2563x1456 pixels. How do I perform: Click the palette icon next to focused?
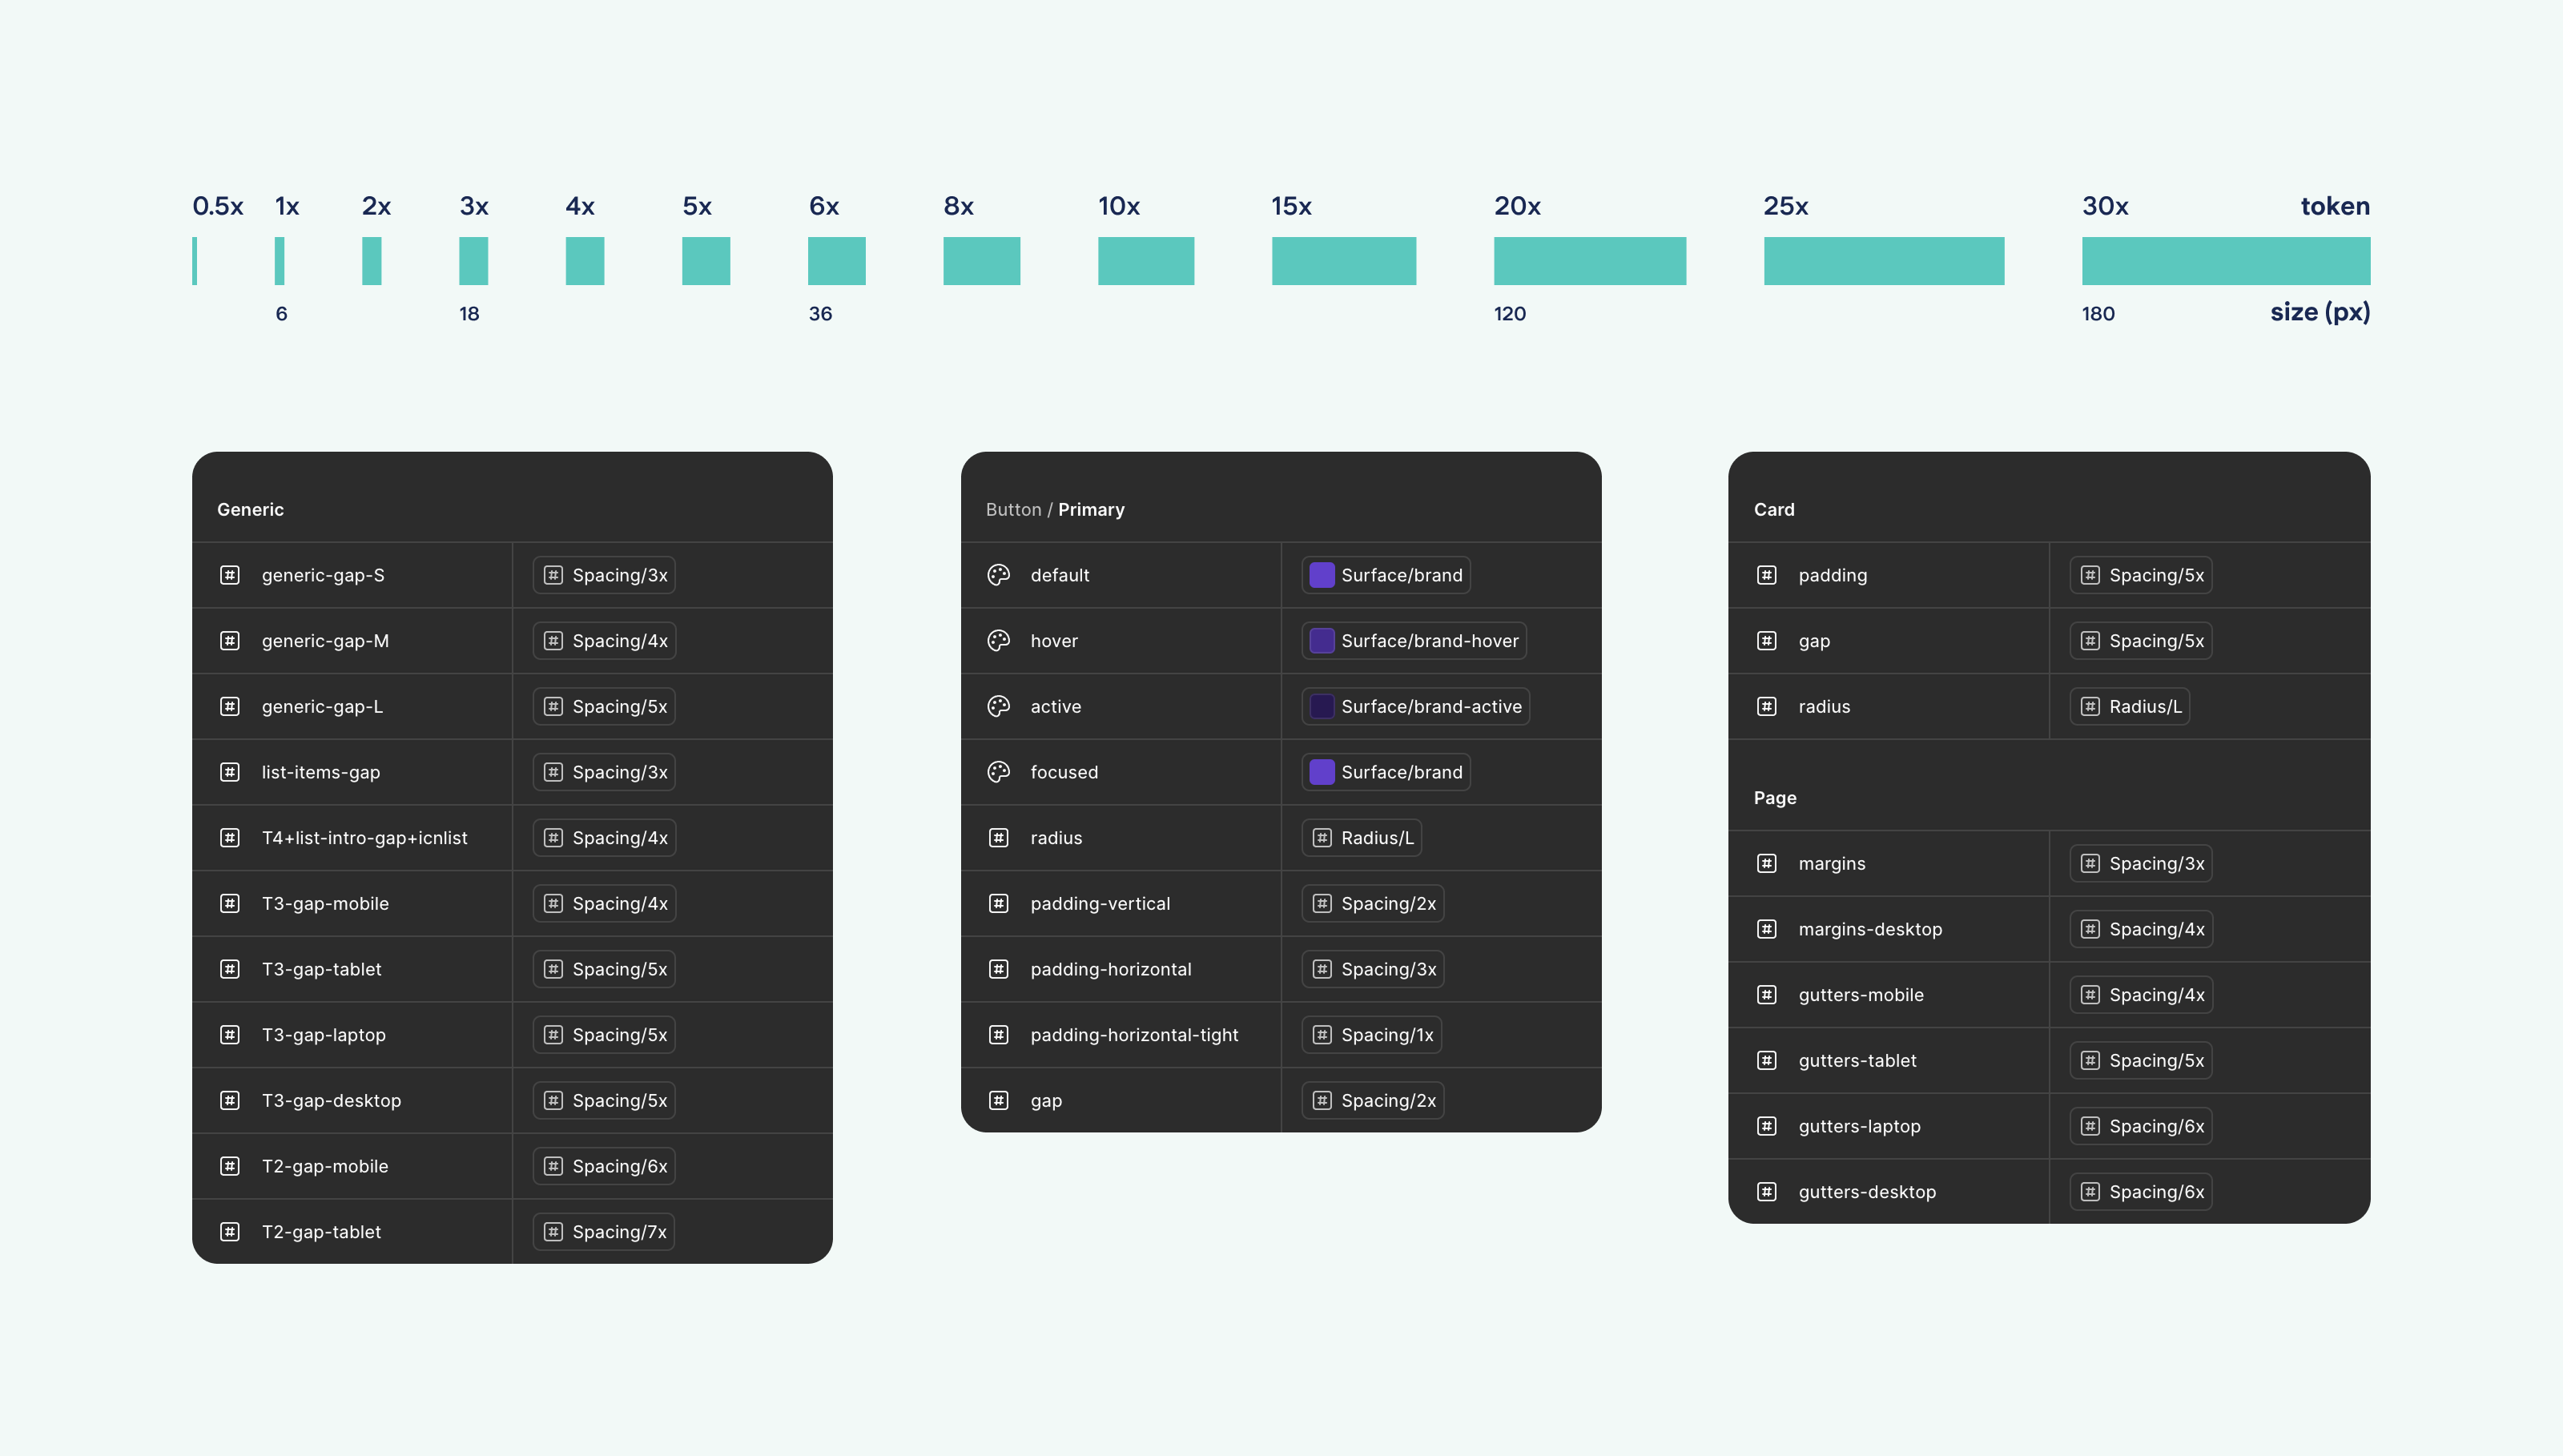998,772
